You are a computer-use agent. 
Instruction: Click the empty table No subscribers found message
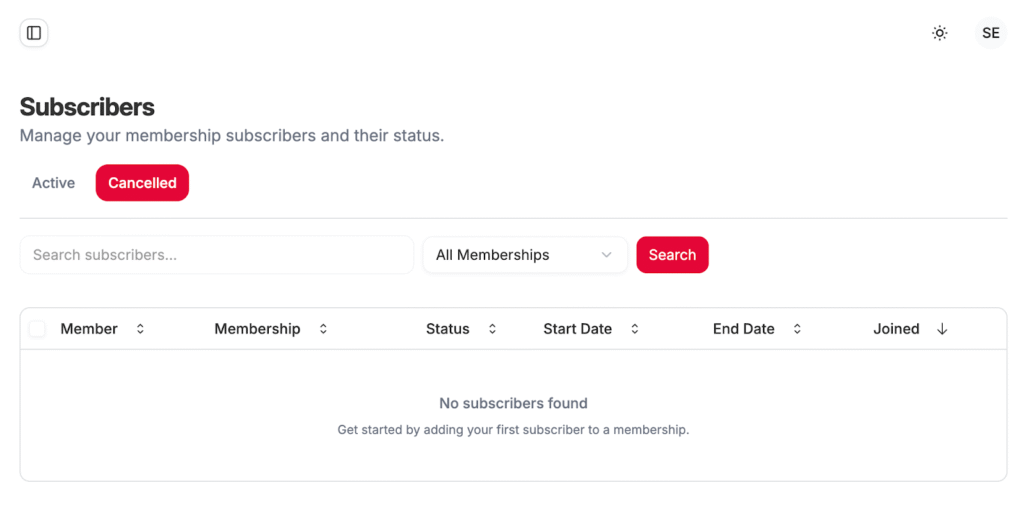(513, 404)
